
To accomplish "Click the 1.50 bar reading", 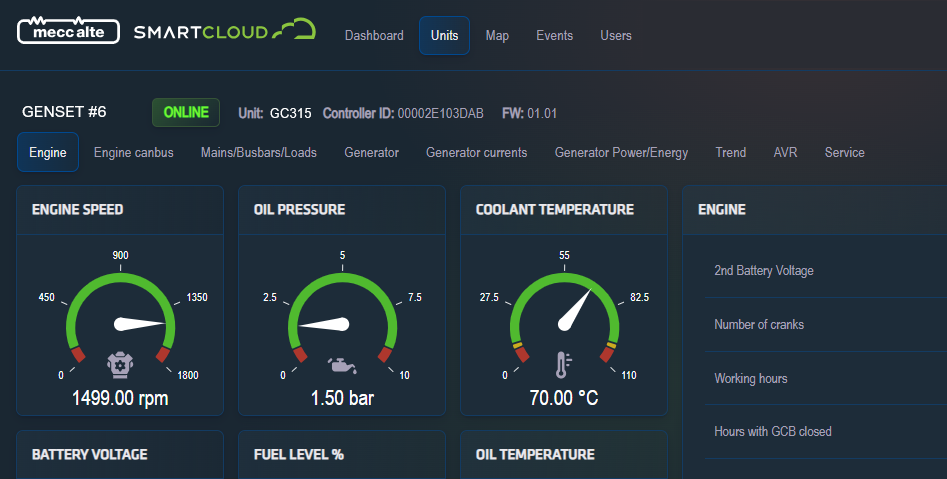I will coord(342,398).
